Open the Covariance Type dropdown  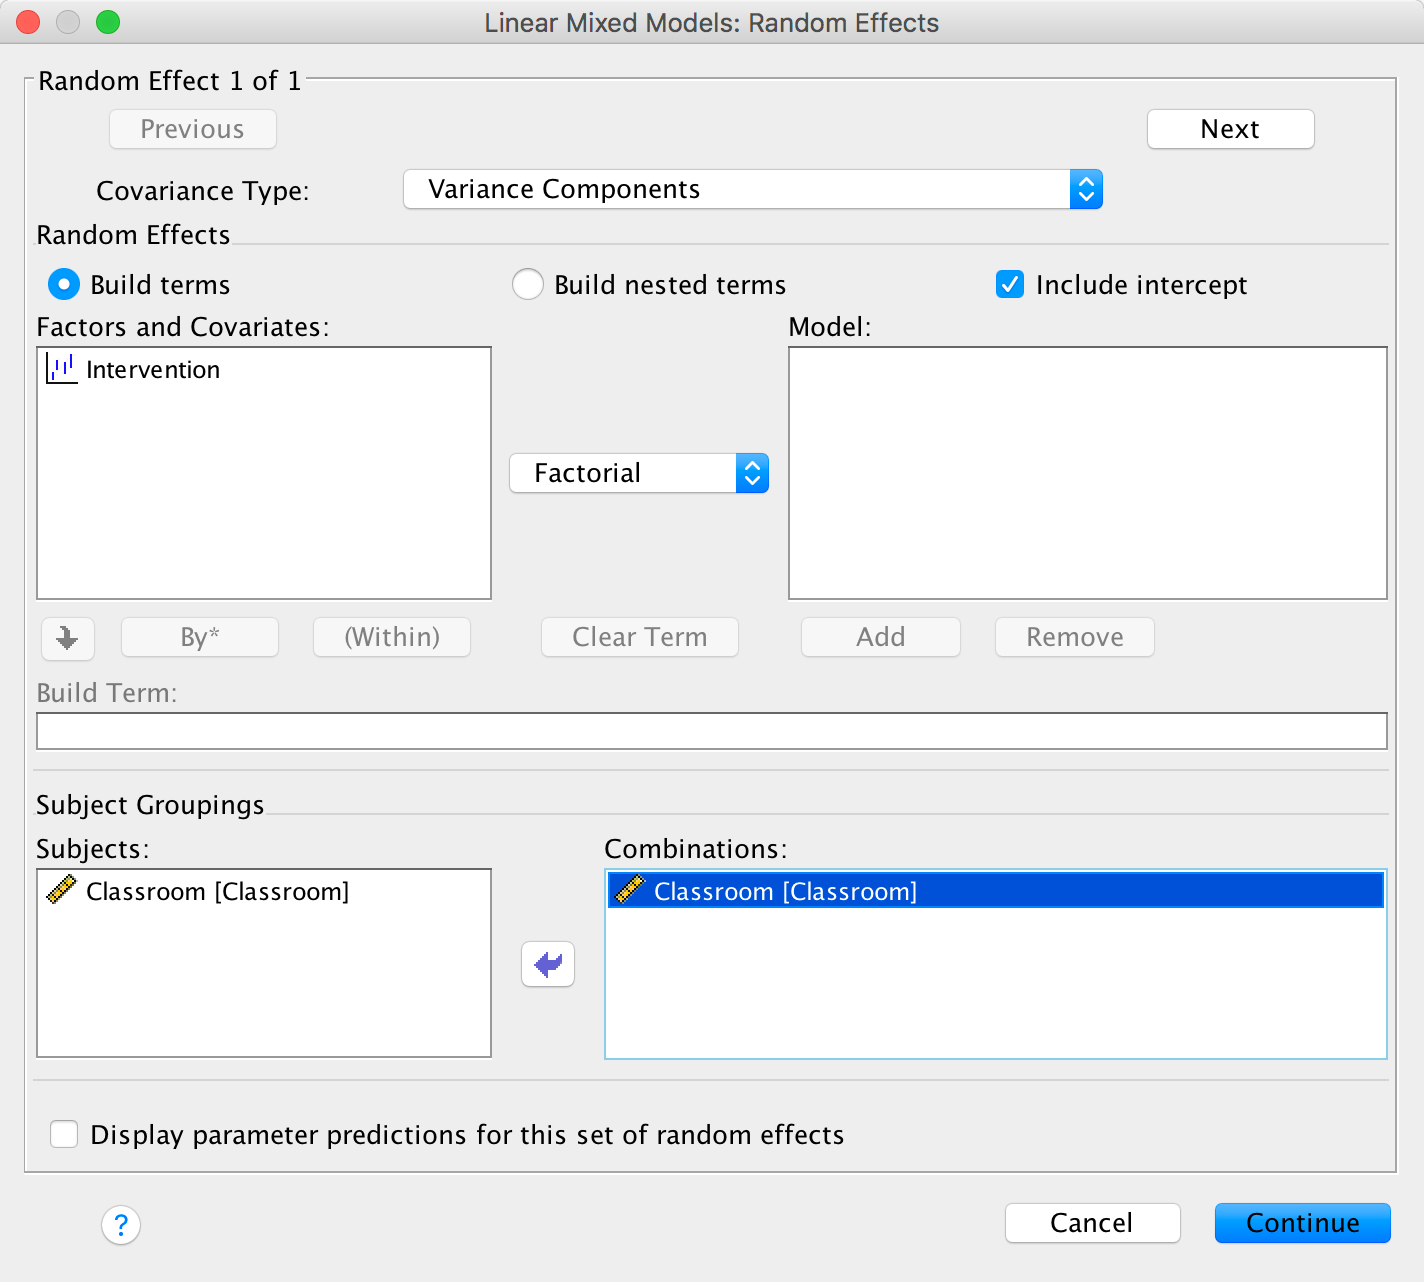point(752,189)
